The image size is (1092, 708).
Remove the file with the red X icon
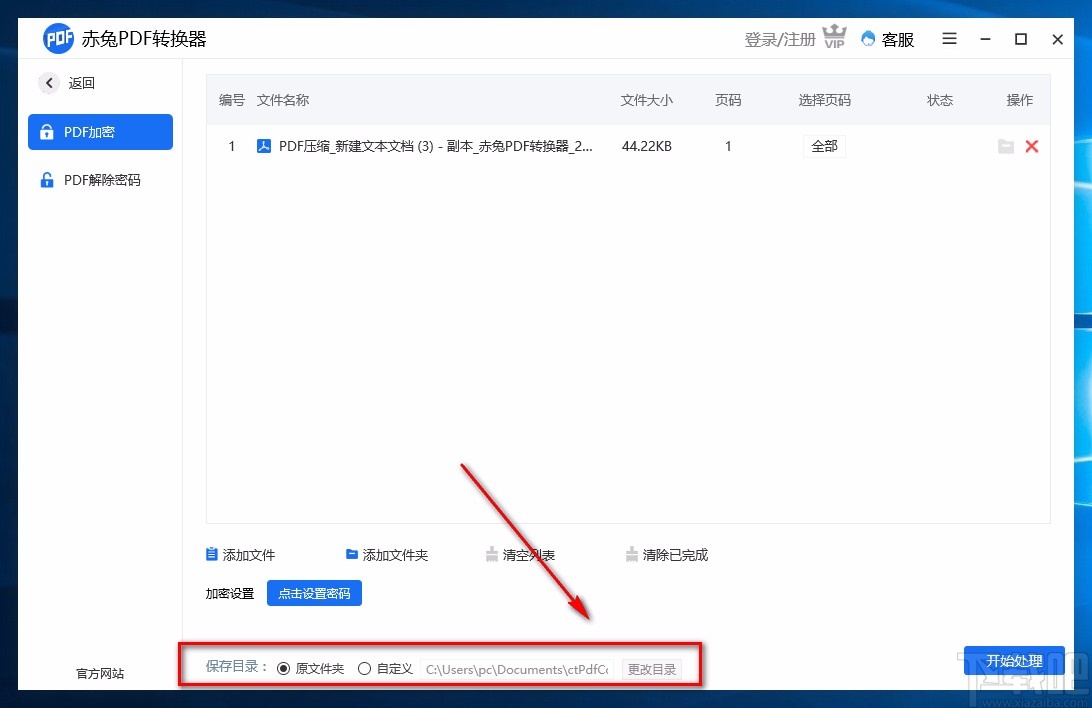(x=1032, y=146)
